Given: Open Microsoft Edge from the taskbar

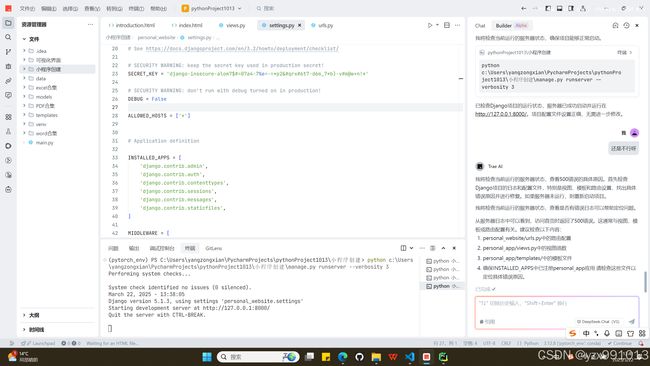Looking at the screenshot, I should (342, 356).
